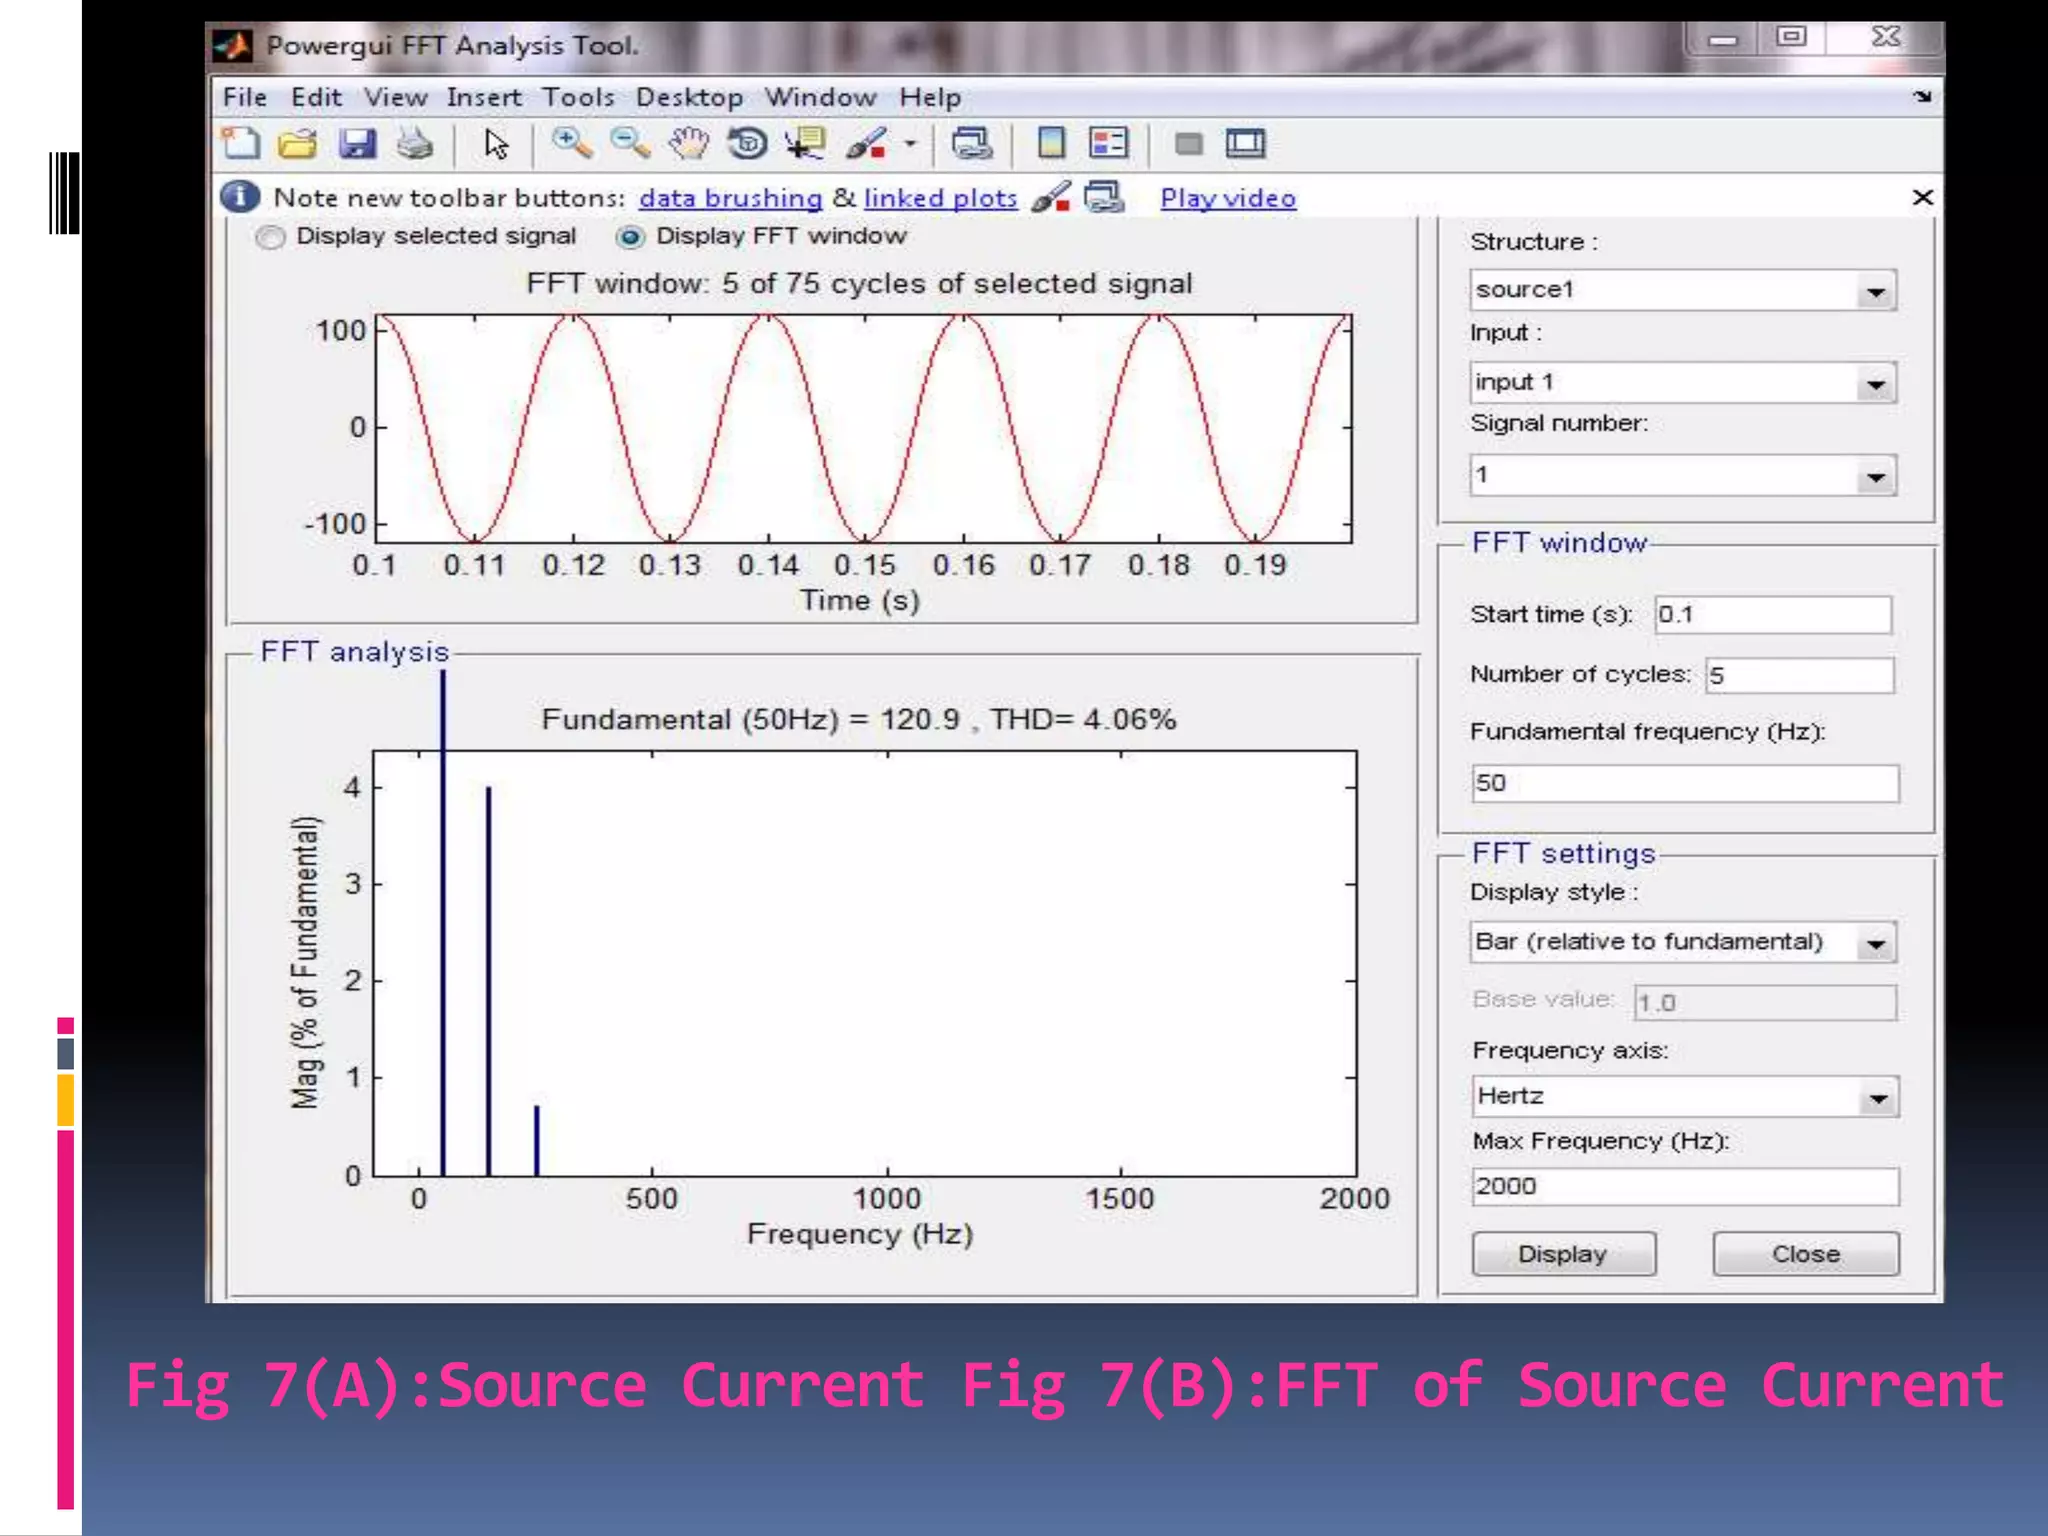Open the Insert menu

pyautogui.click(x=484, y=97)
